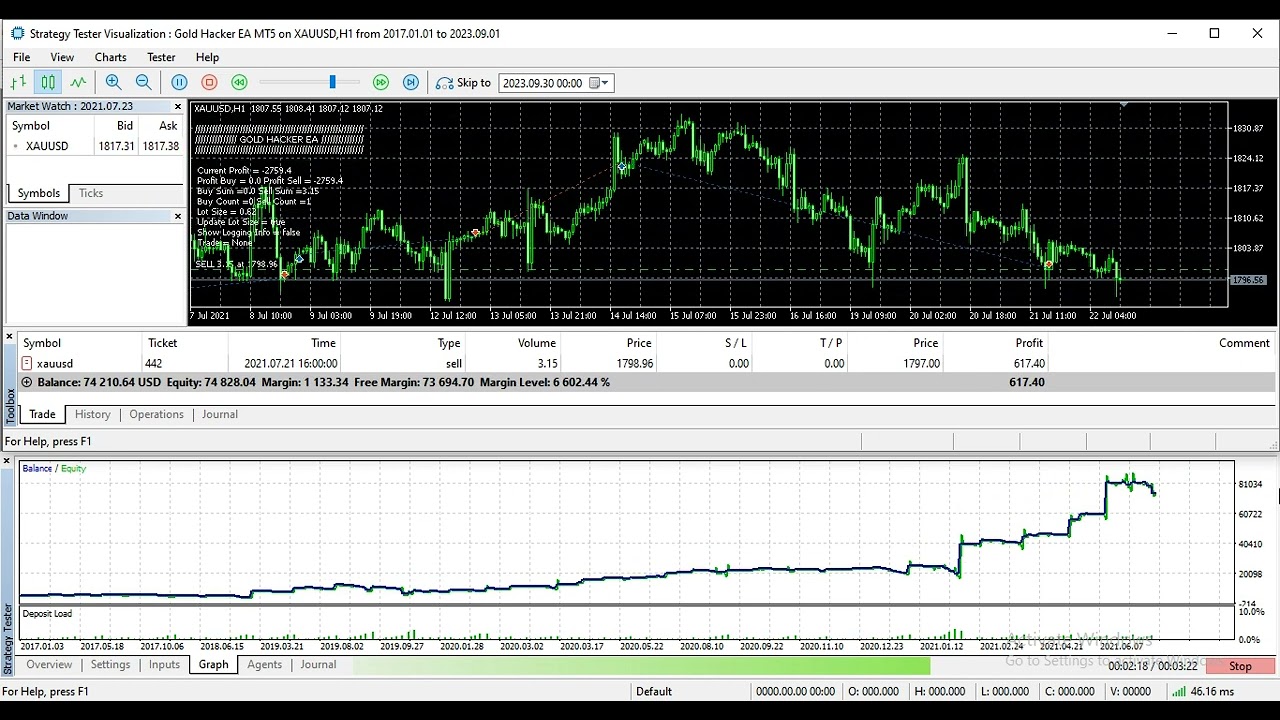The width and height of the screenshot is (1280, 720).
Task: Close the Data Window panel
Action: click(178, 216)
